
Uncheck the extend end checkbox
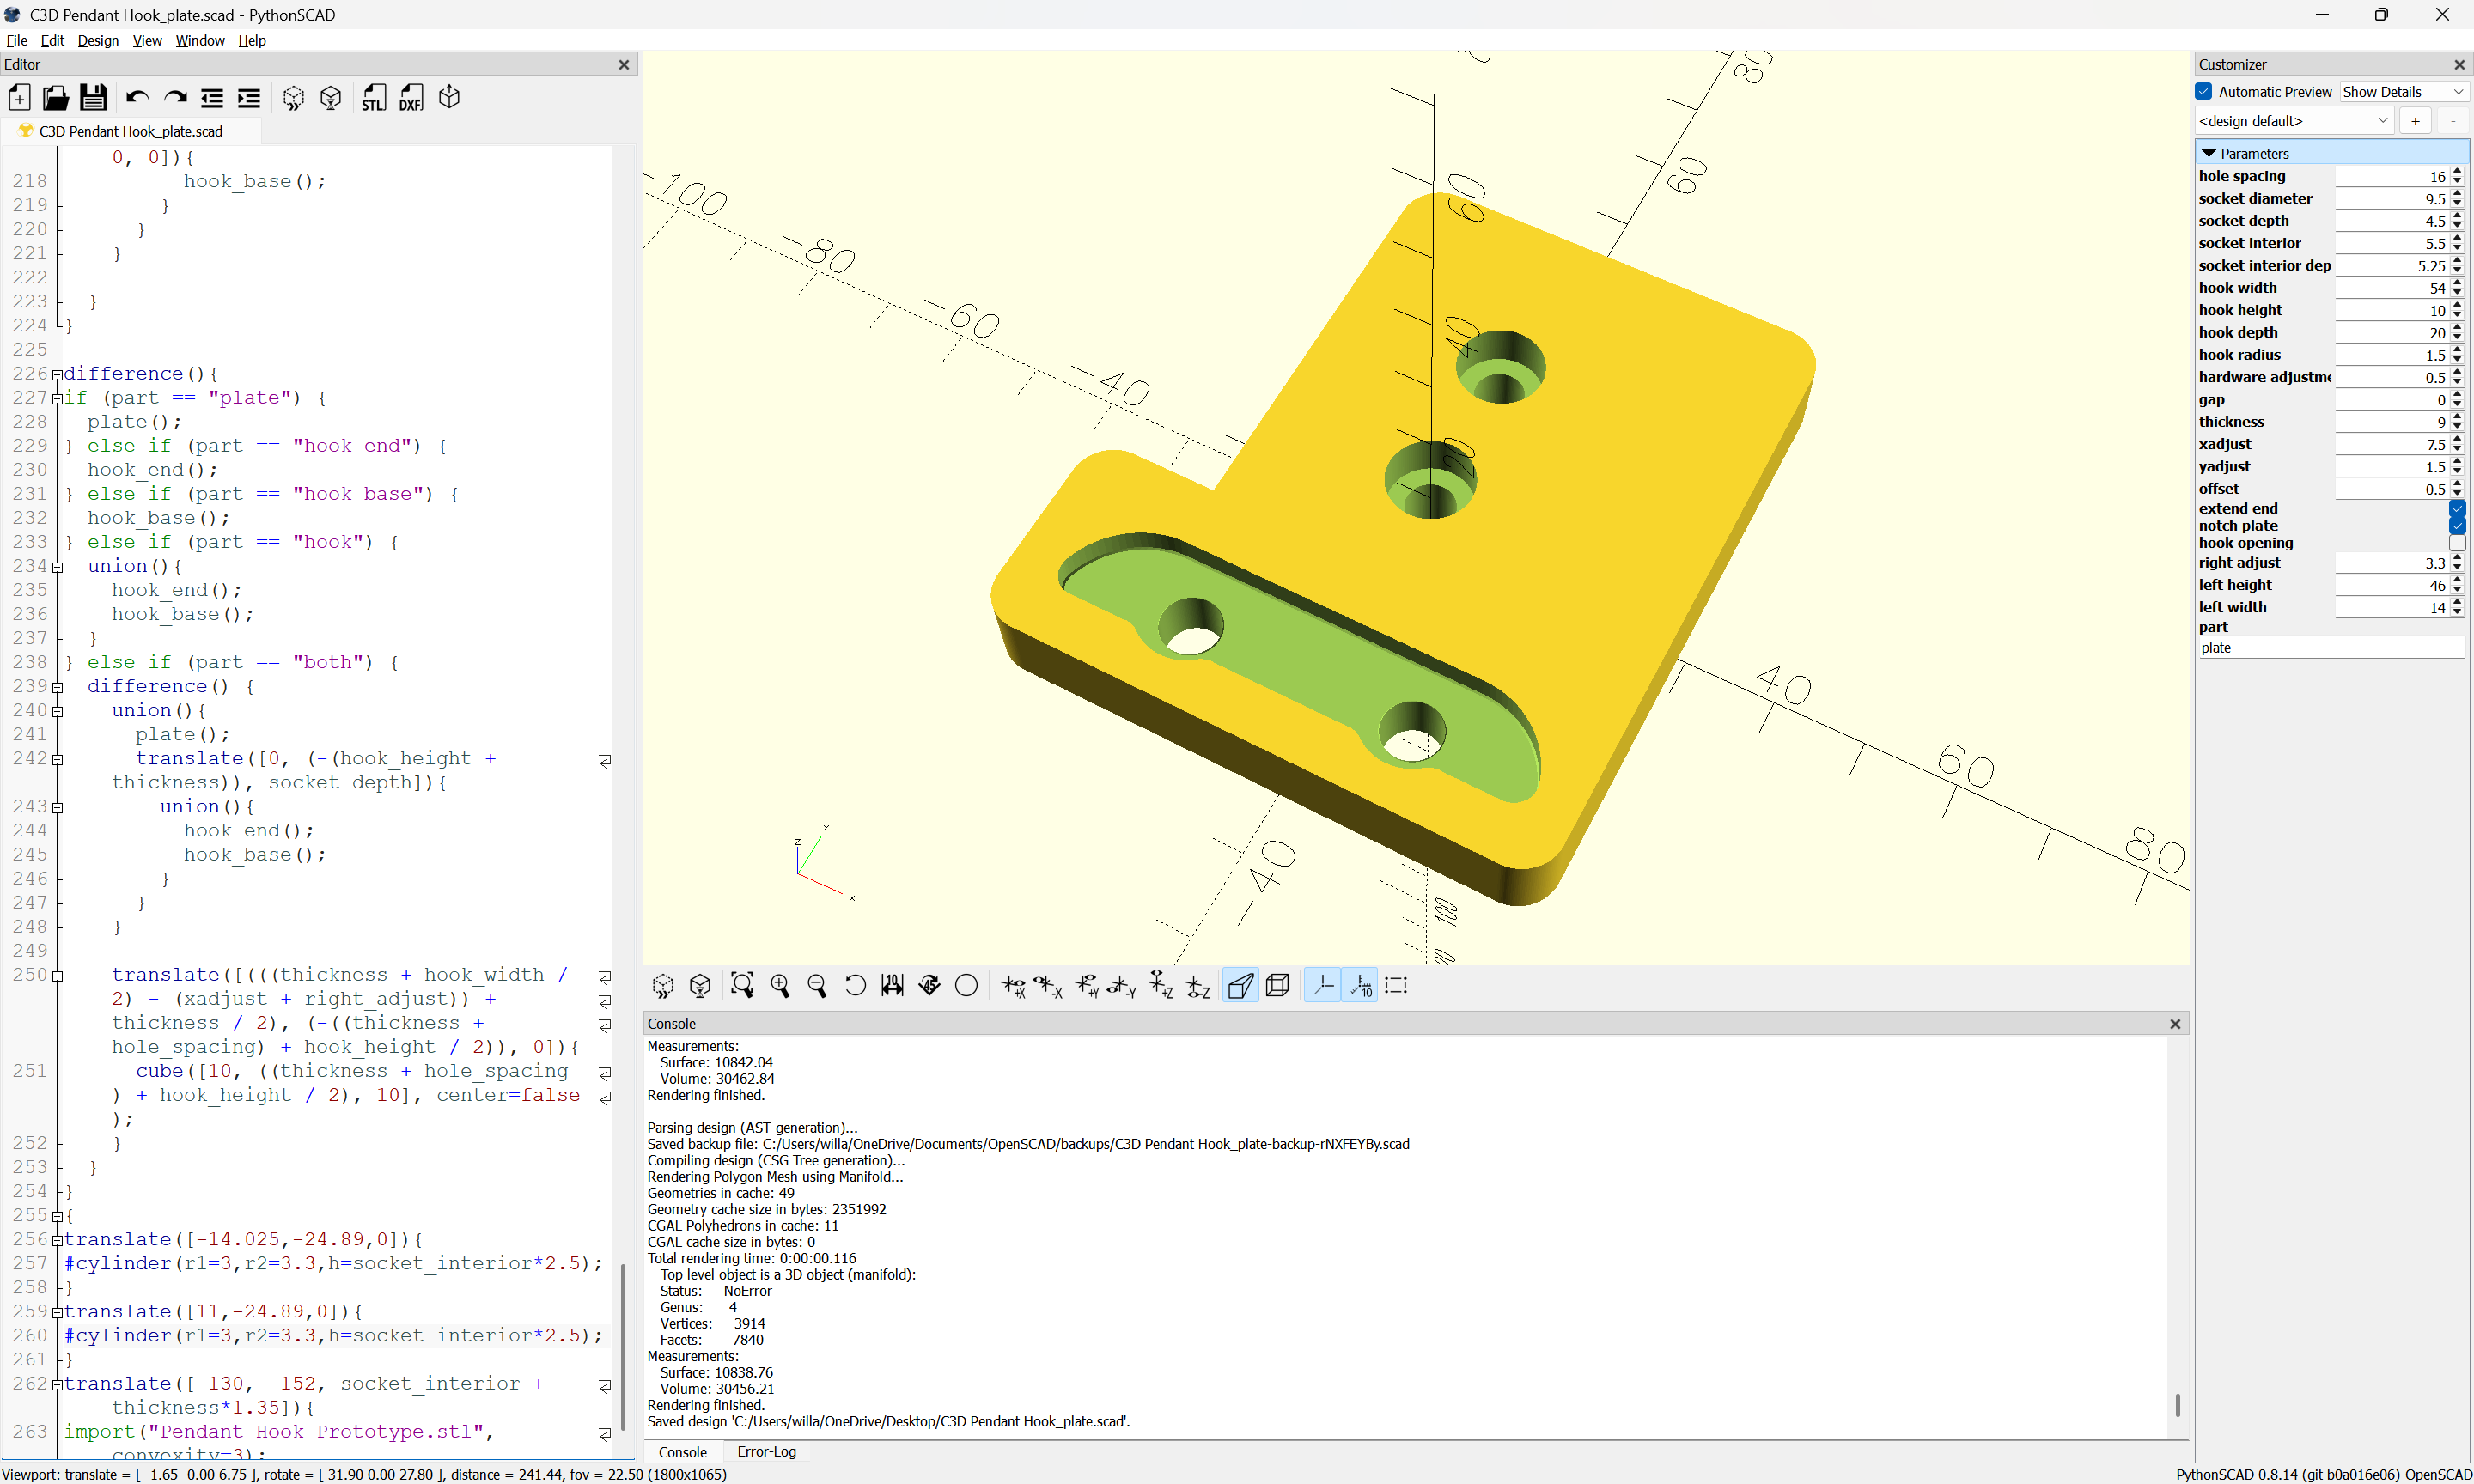[x=2456, y=509]
